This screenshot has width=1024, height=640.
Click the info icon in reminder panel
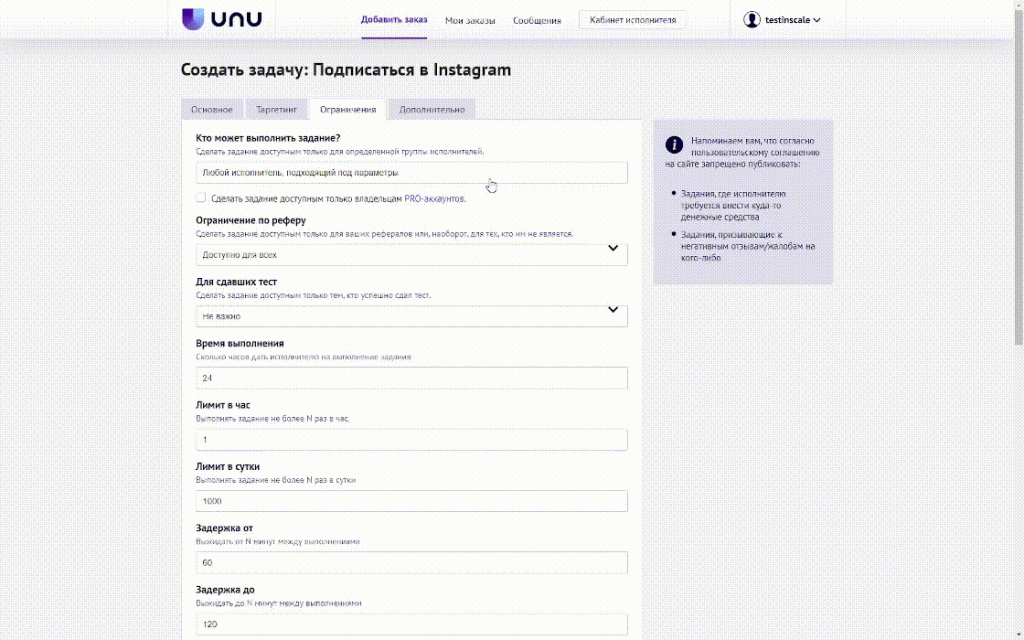click(x=674, y=144)
